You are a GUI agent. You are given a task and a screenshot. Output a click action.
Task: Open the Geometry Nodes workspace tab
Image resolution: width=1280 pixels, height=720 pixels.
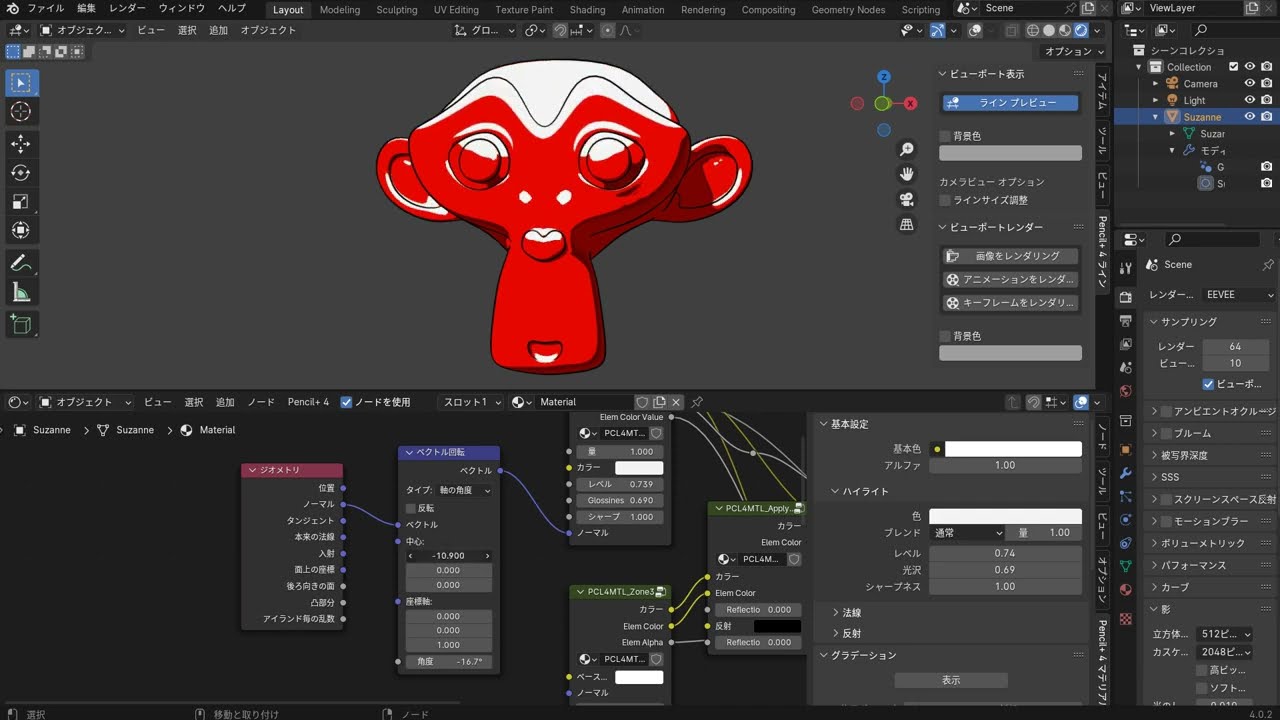point(848,10)
